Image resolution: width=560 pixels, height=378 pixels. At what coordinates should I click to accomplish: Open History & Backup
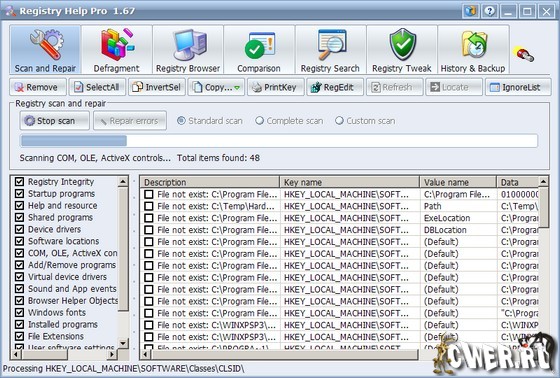tap(473, 50)
